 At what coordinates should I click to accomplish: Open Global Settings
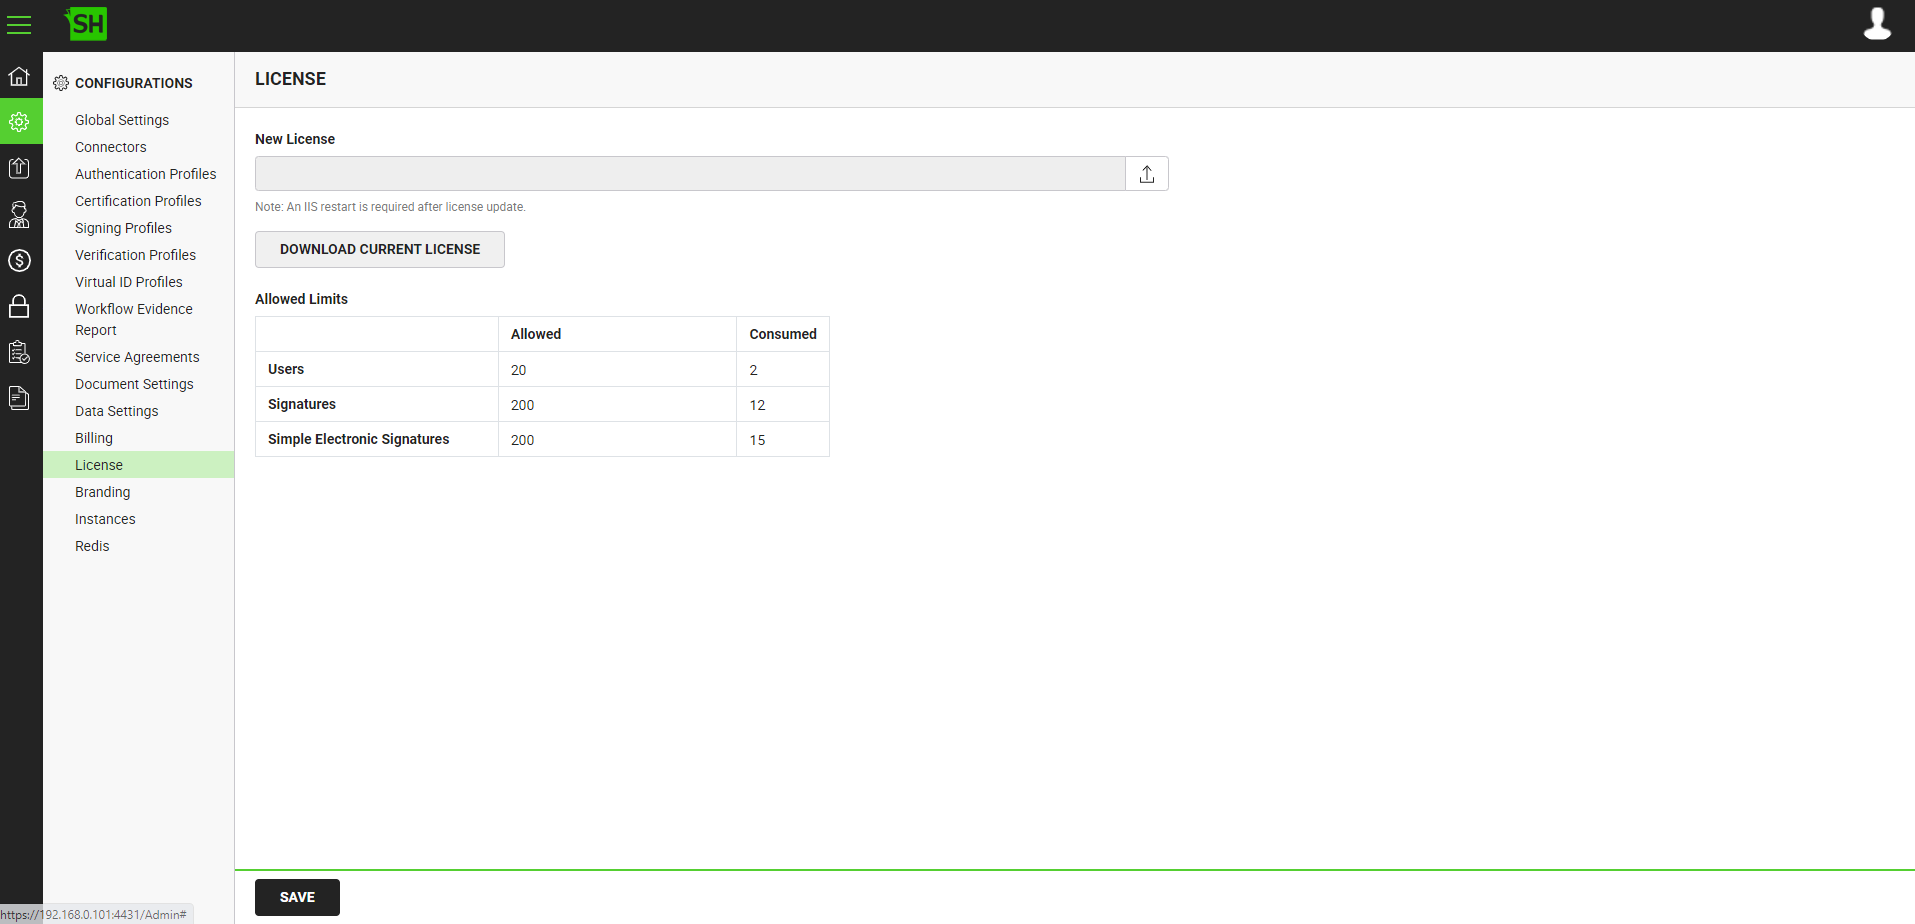[122, 120]
